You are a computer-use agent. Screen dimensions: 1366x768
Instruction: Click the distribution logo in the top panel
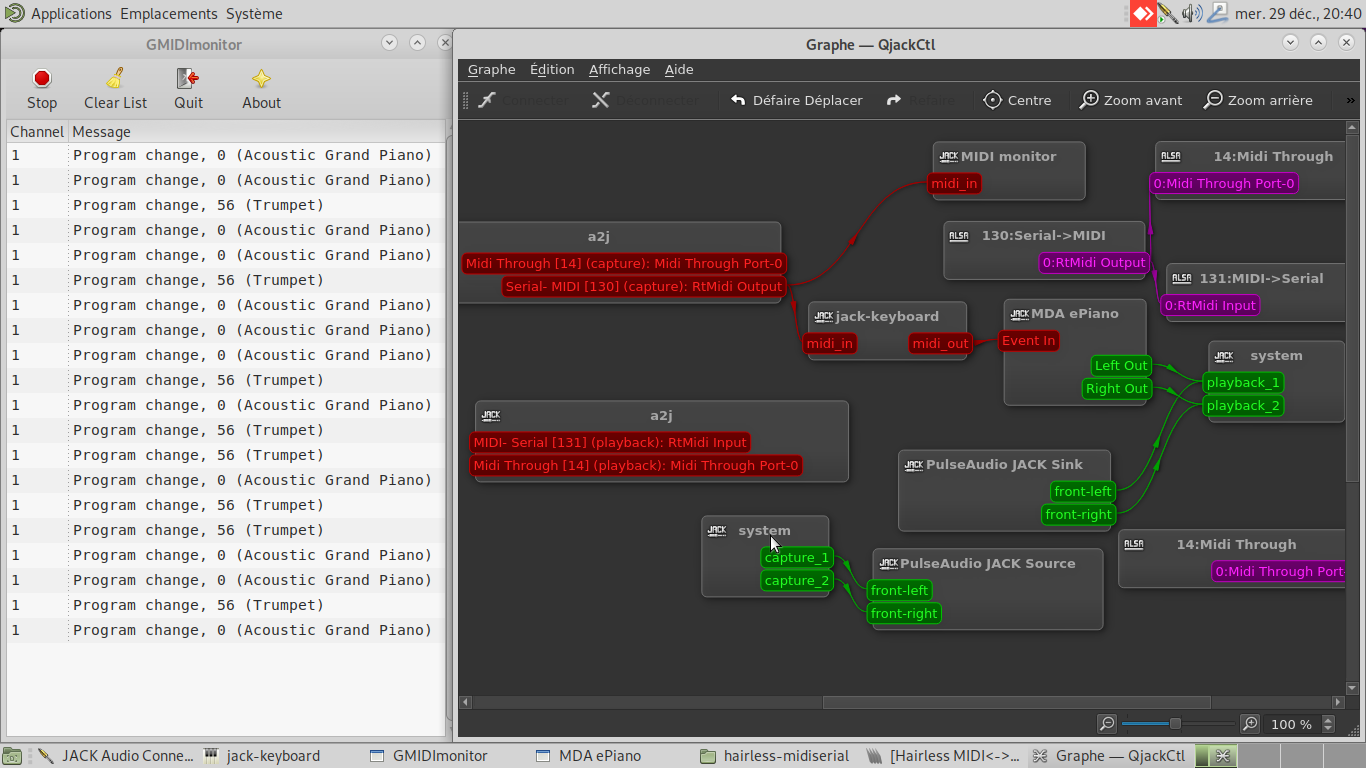[x=14, y=14]
